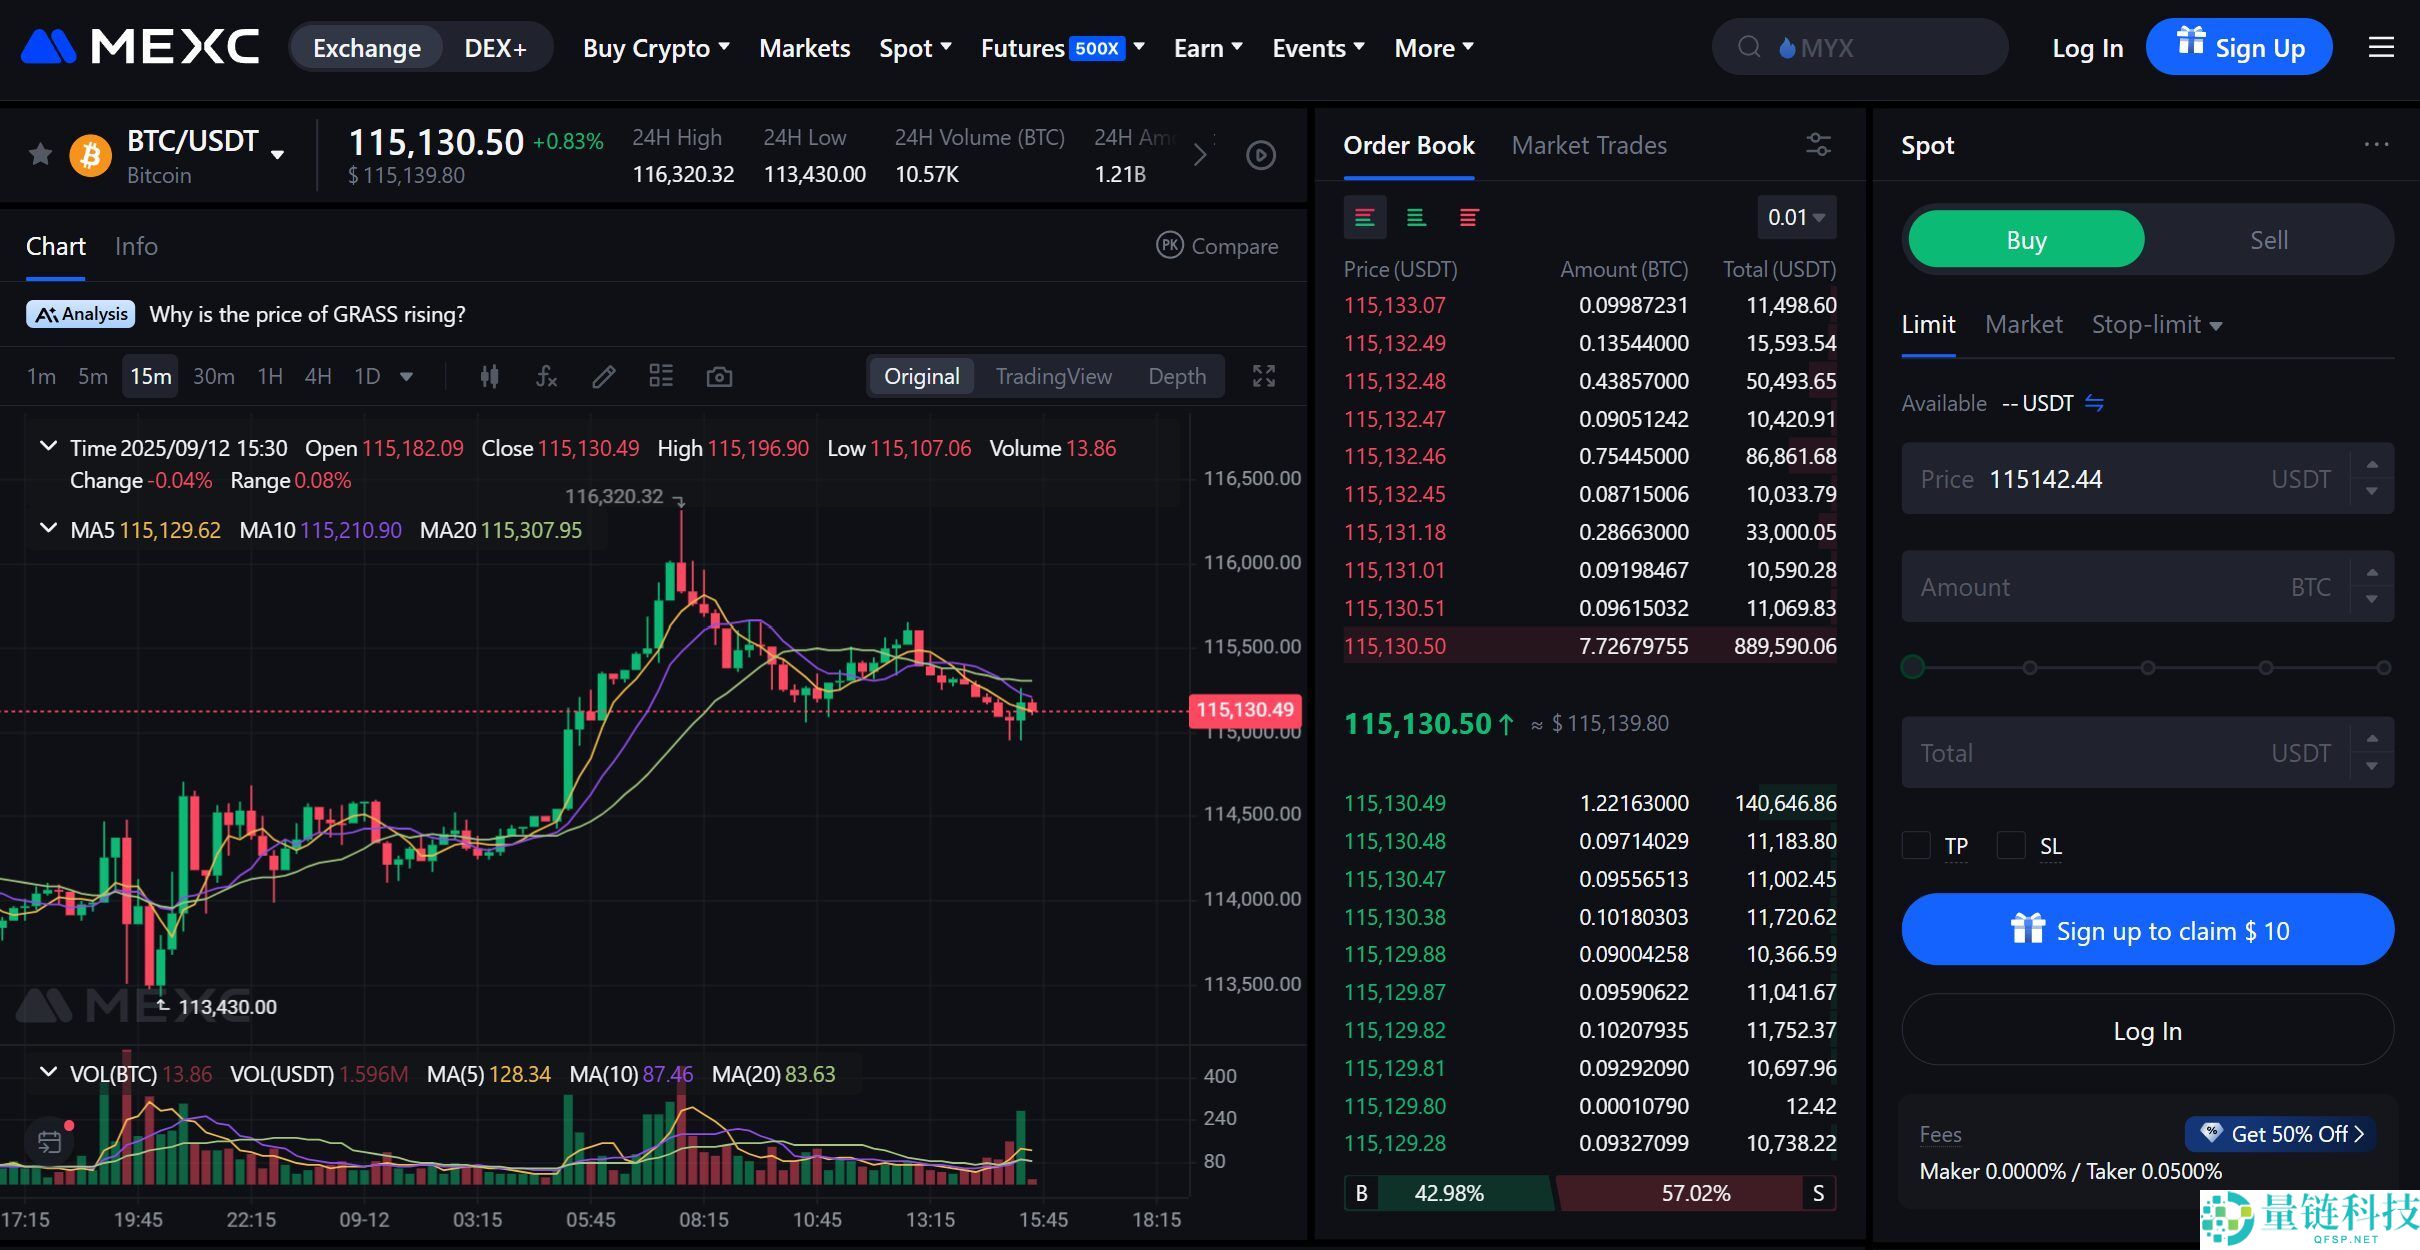The image size is (2420, 1250).
Task: Open order book settings sliders icon
Action: pos(1818,145)
